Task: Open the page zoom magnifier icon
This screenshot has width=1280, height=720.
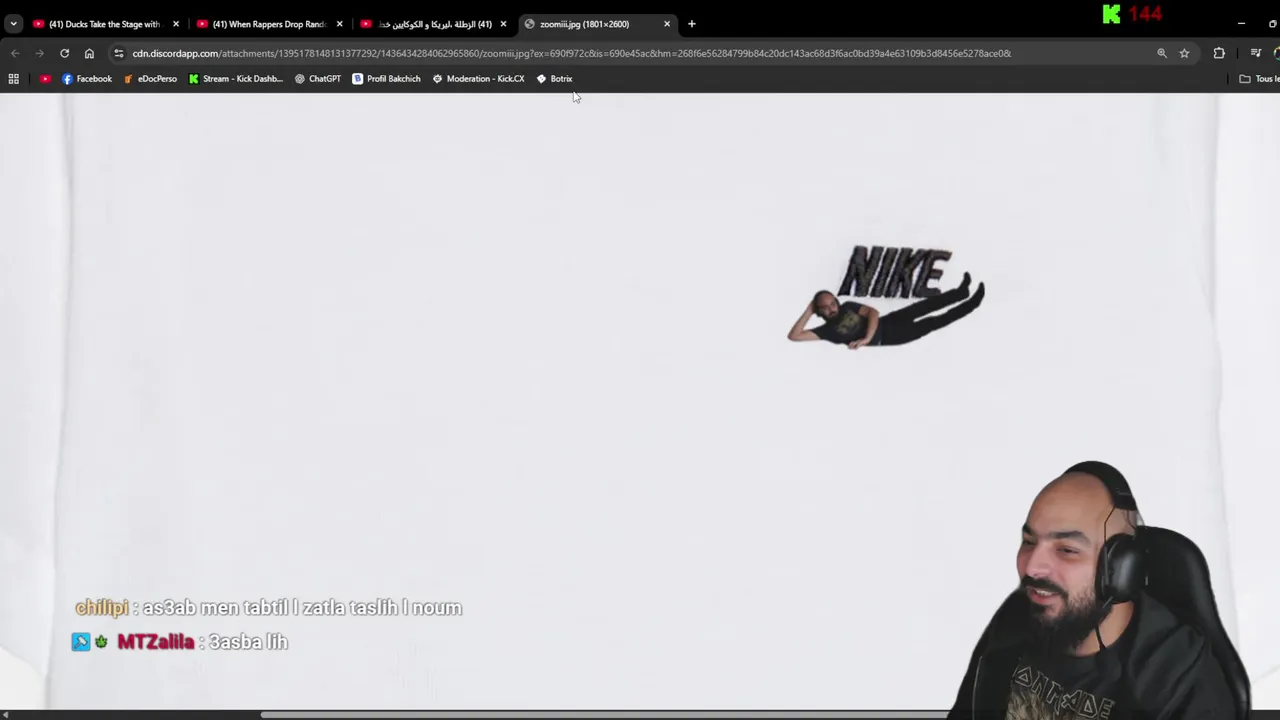Action: pyautogui.click(x=1162, y=53)
